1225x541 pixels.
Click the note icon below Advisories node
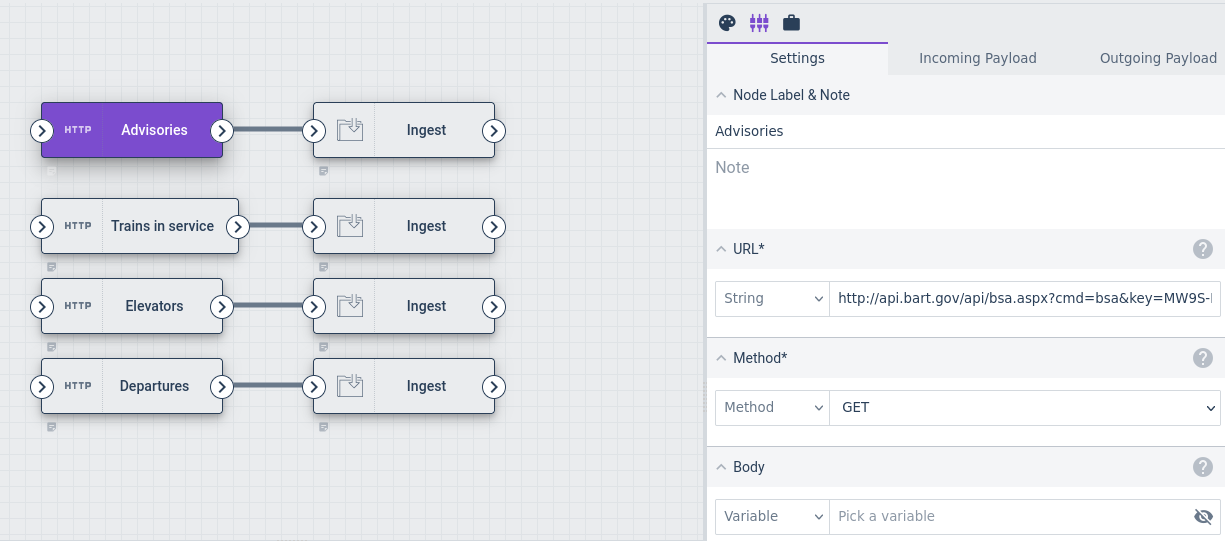52,171
